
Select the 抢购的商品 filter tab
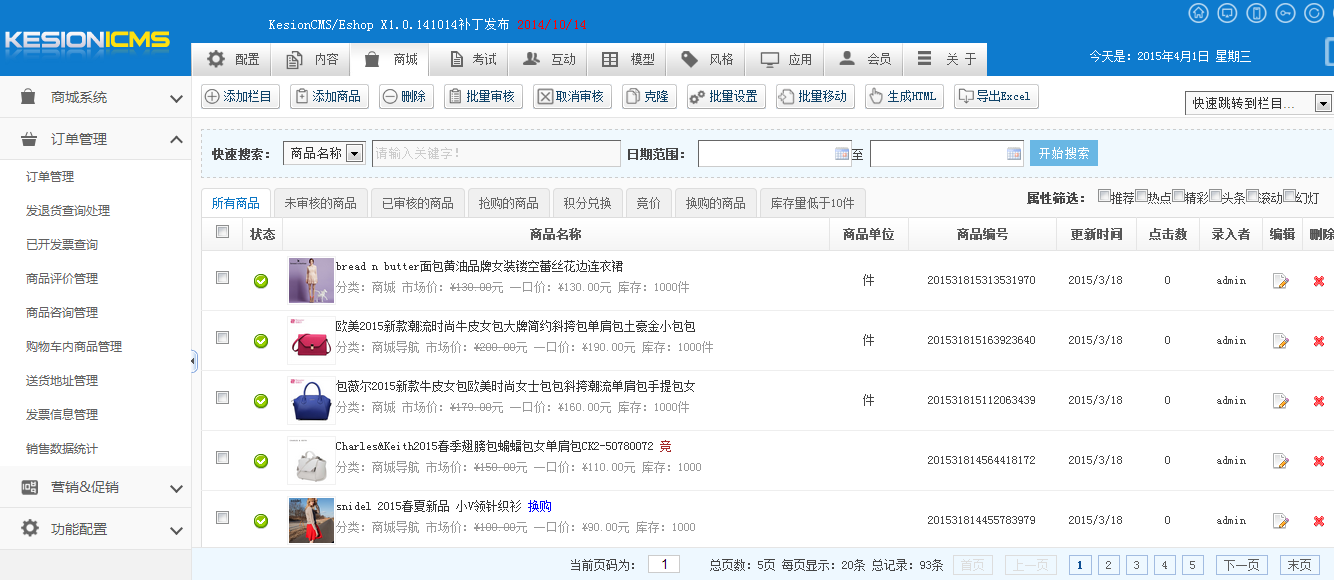point(511,202)
